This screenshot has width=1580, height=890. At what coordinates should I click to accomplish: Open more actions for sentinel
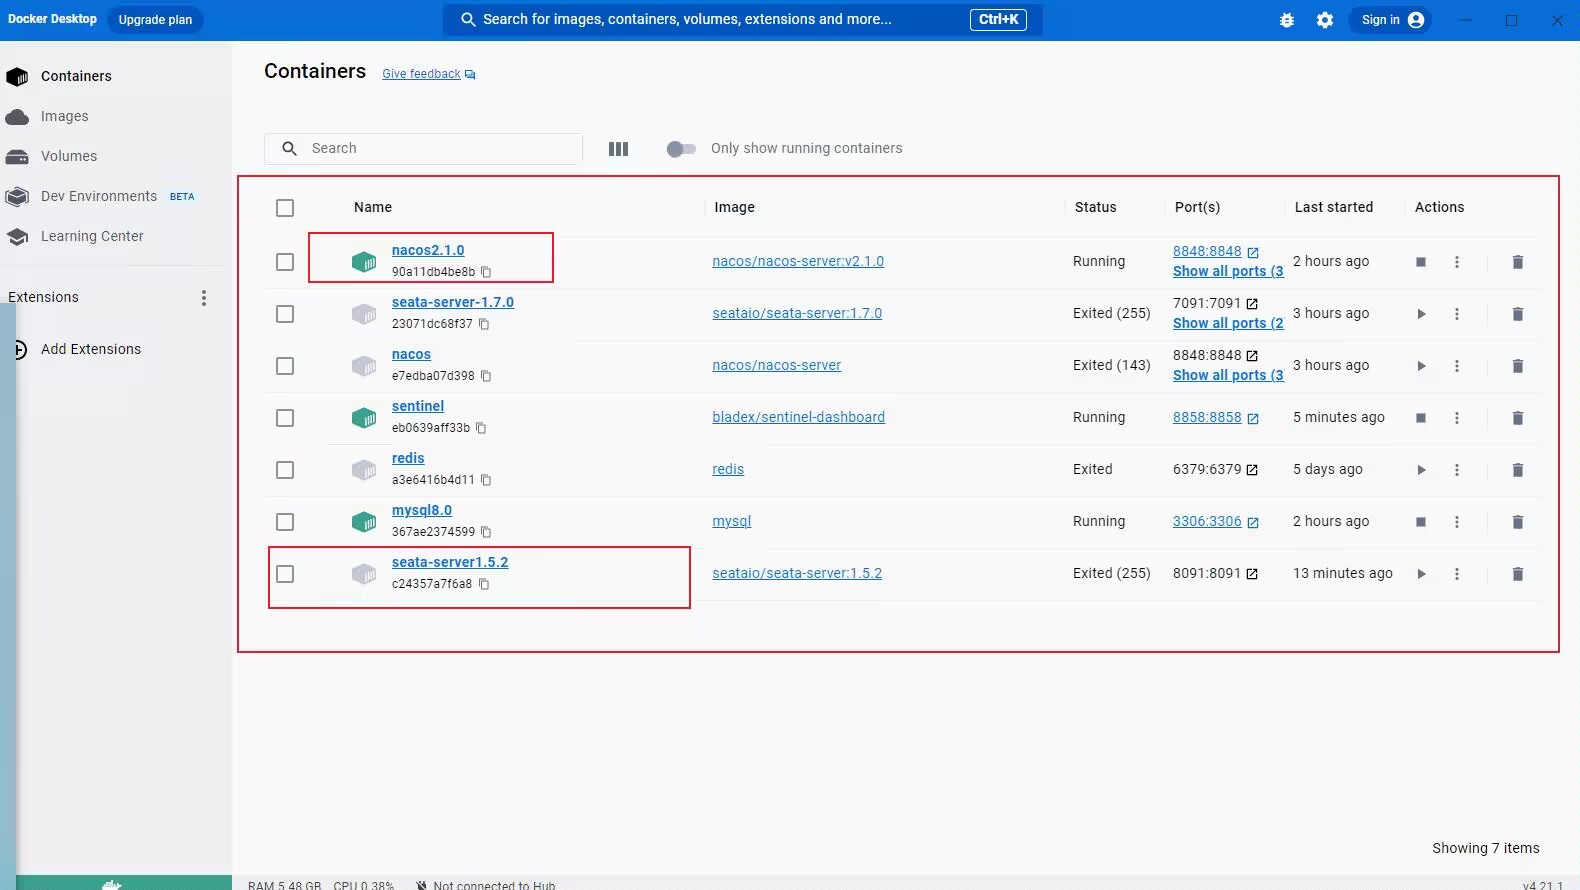pos(1457,418)
